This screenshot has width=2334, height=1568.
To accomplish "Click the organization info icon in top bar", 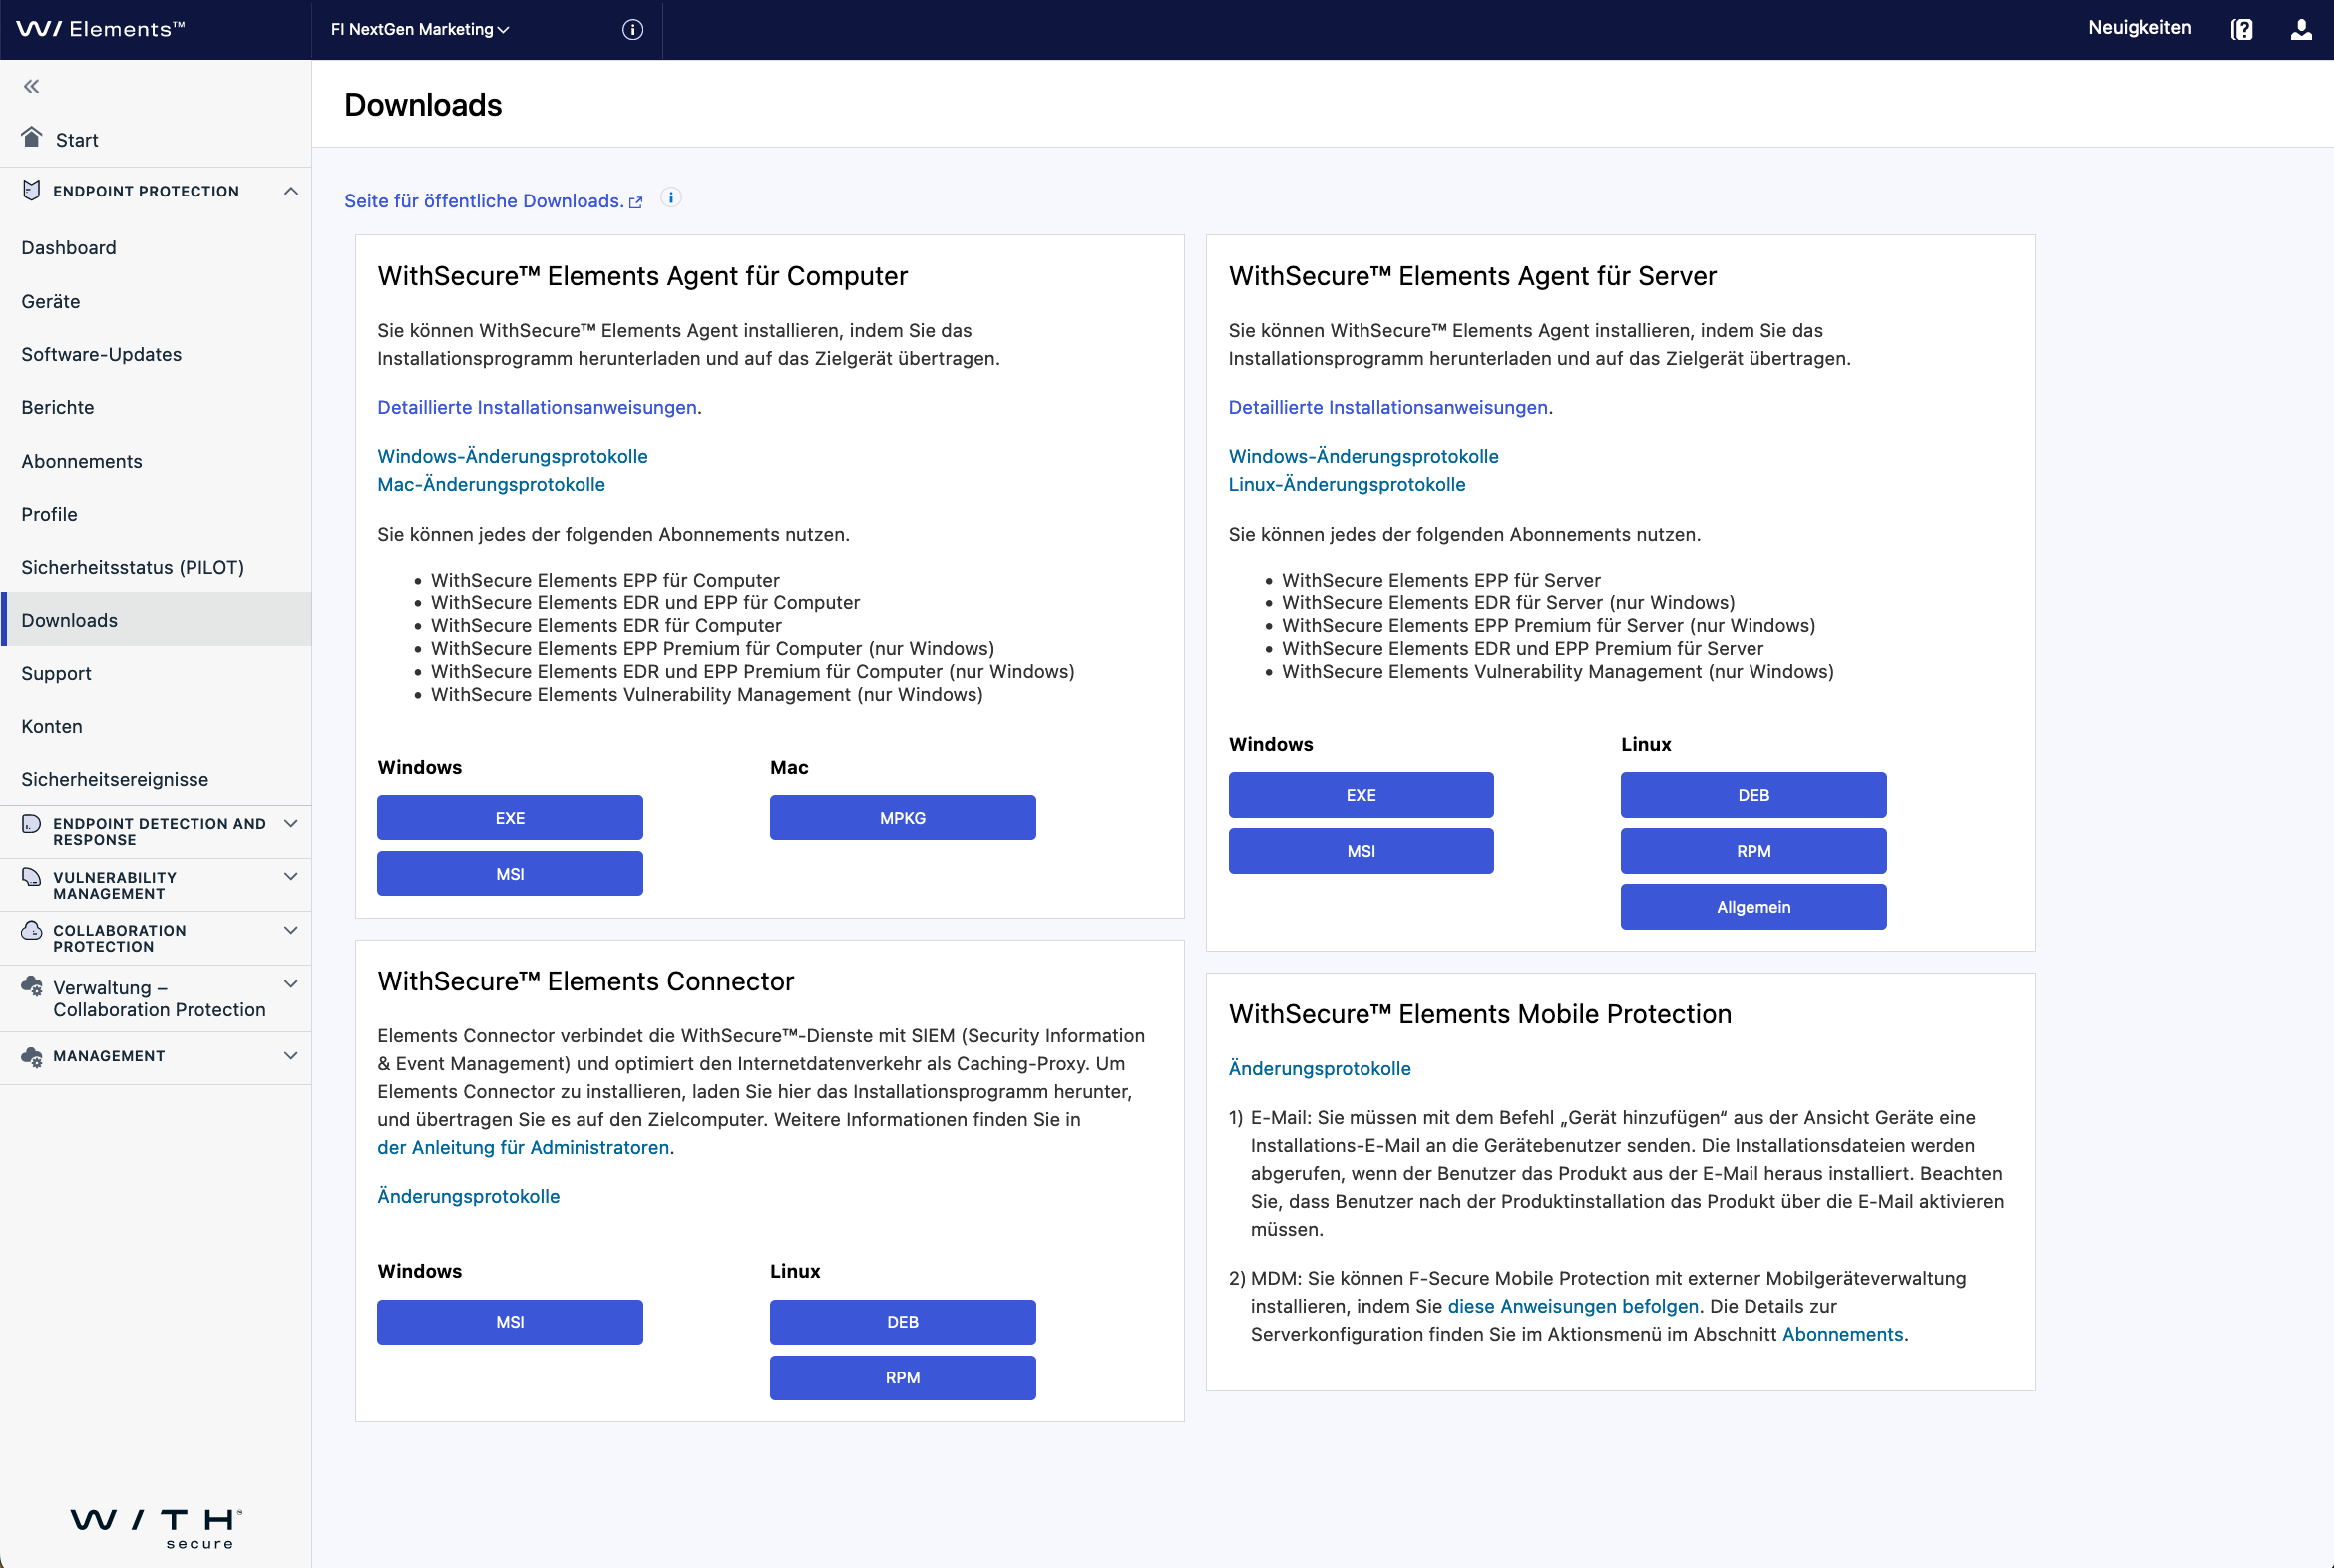I will coord(632,30).
